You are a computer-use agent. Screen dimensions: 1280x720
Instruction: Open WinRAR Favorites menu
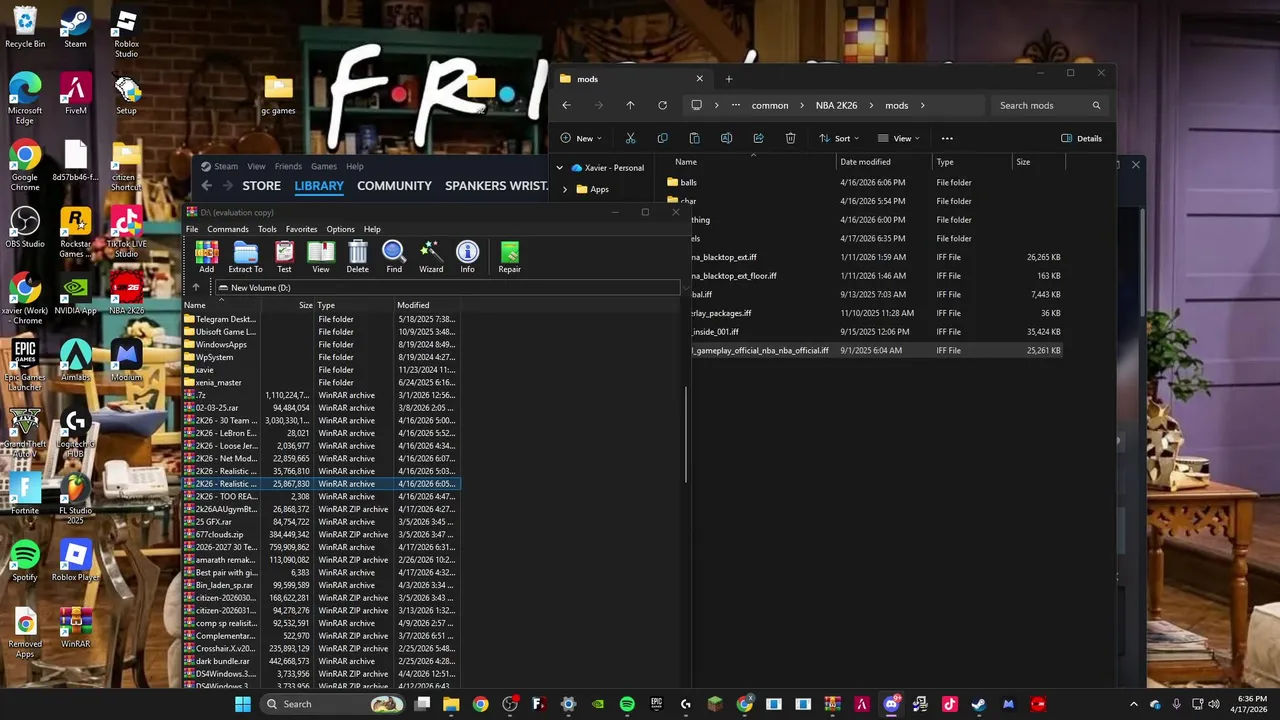pos(301,229)
